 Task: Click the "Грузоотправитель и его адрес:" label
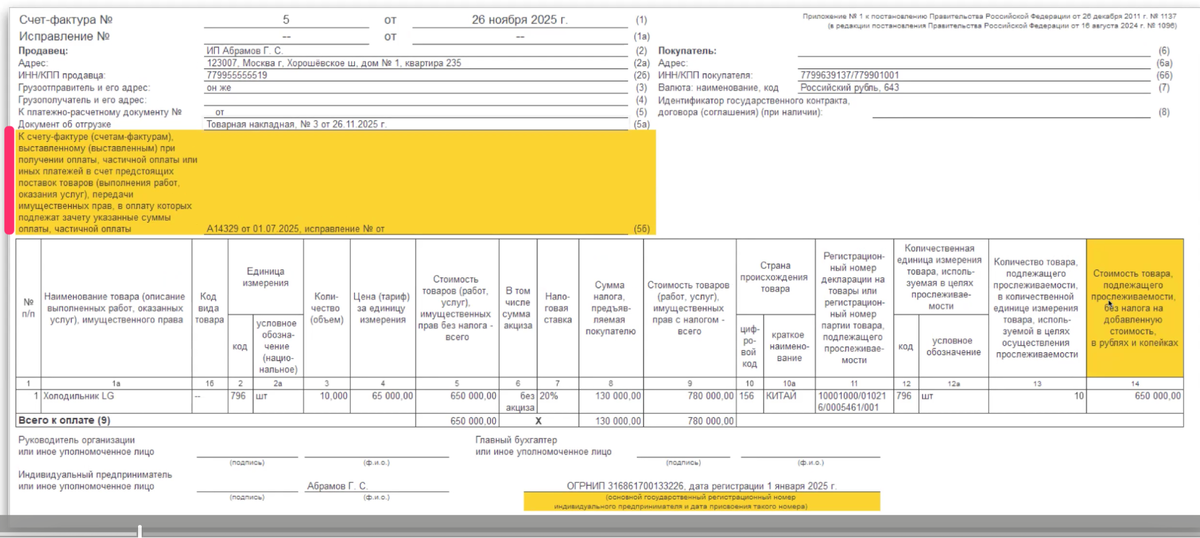[81, 87]
